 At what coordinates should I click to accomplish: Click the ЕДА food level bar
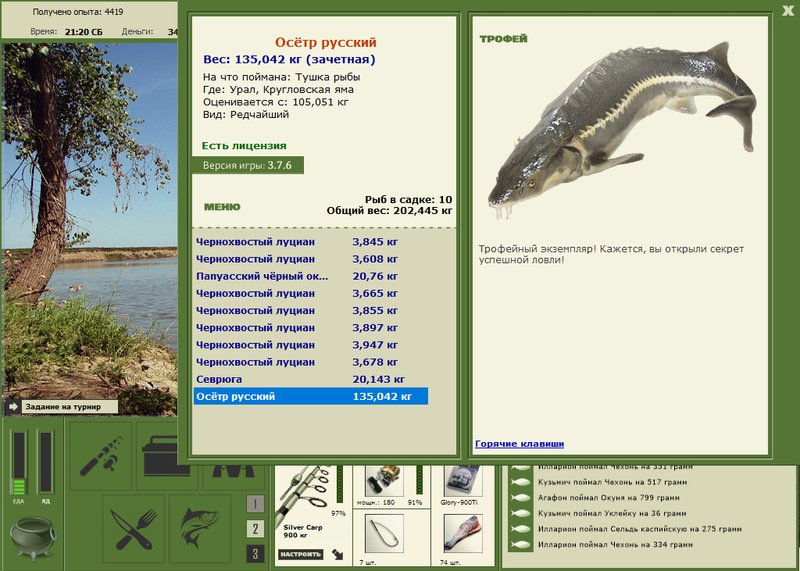coord(19,463)
